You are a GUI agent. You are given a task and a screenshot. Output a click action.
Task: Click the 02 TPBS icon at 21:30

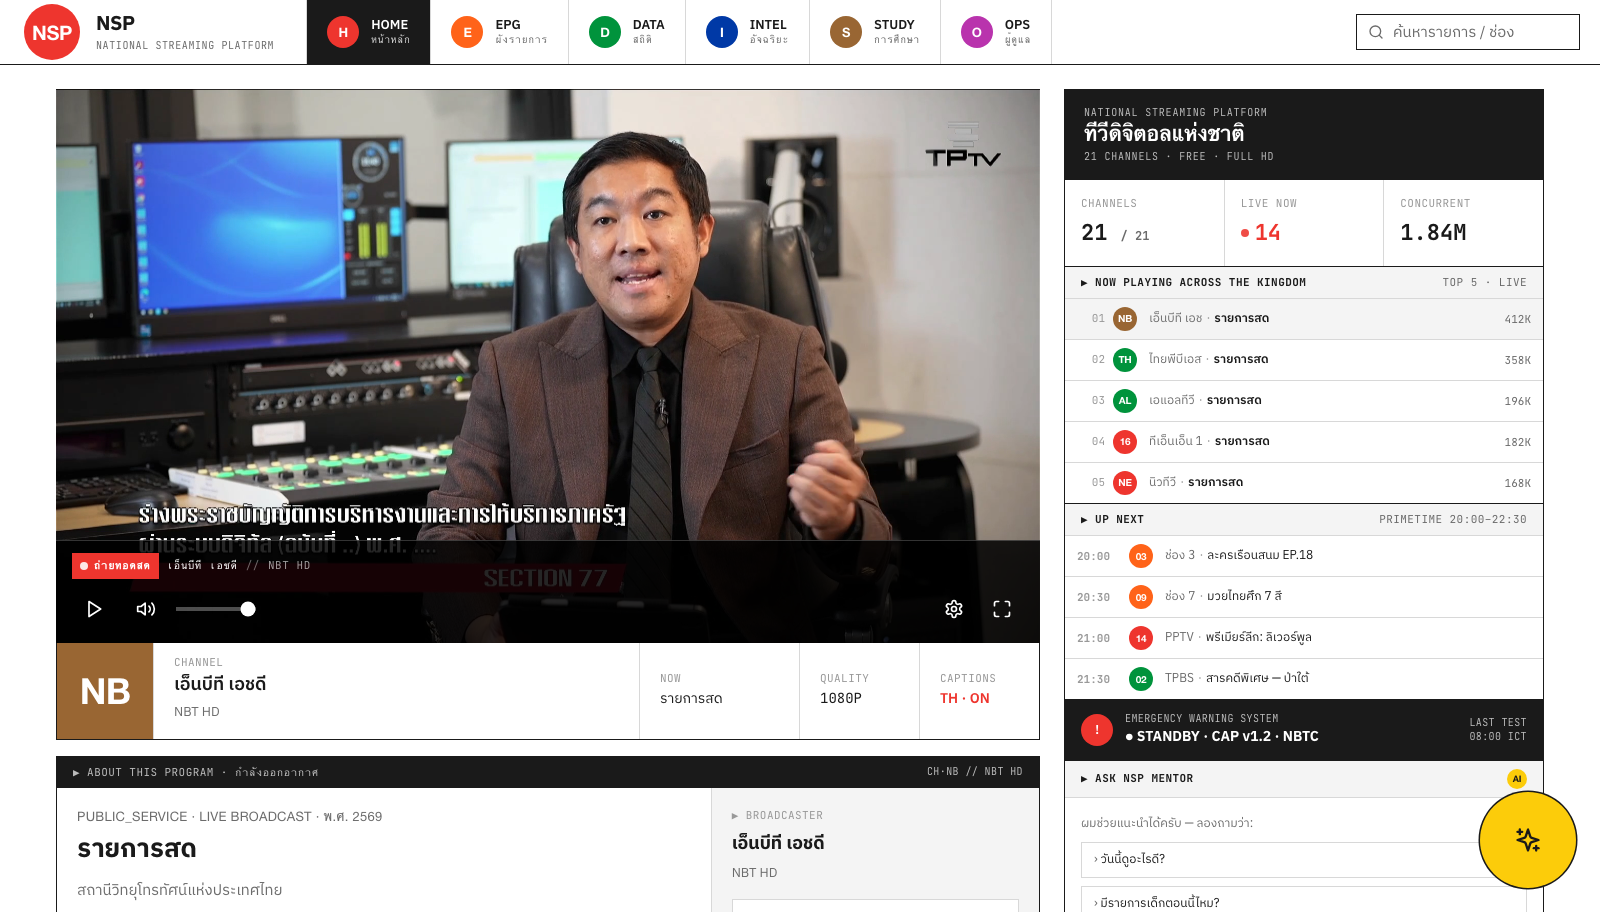pyautogui.click(x=1141, y=679)
